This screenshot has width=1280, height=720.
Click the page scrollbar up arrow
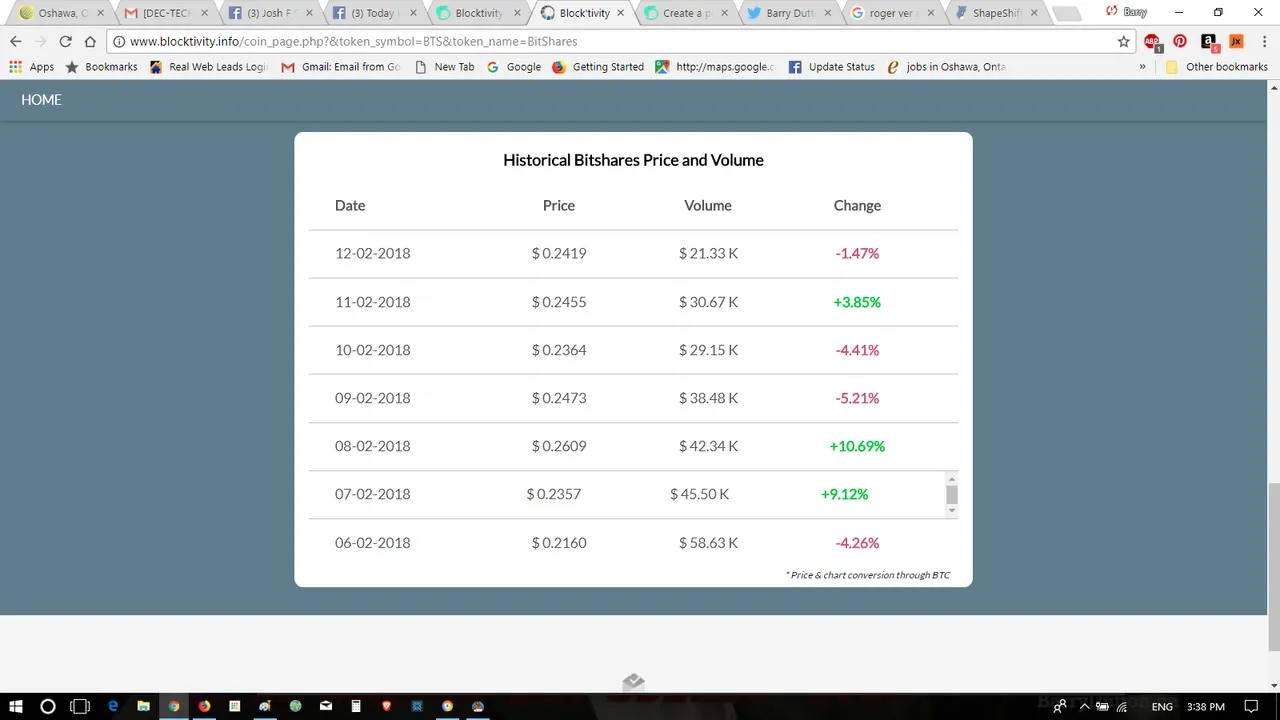click(1273, 89)
